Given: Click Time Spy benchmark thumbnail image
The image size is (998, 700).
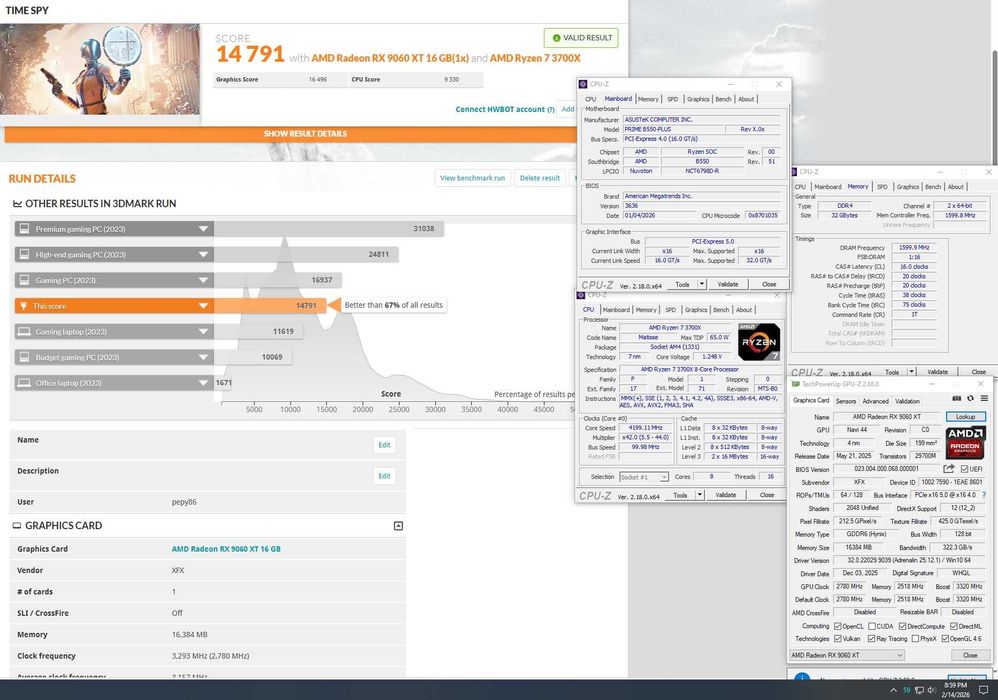Looking at the screenshot, I should click(100, 69).
